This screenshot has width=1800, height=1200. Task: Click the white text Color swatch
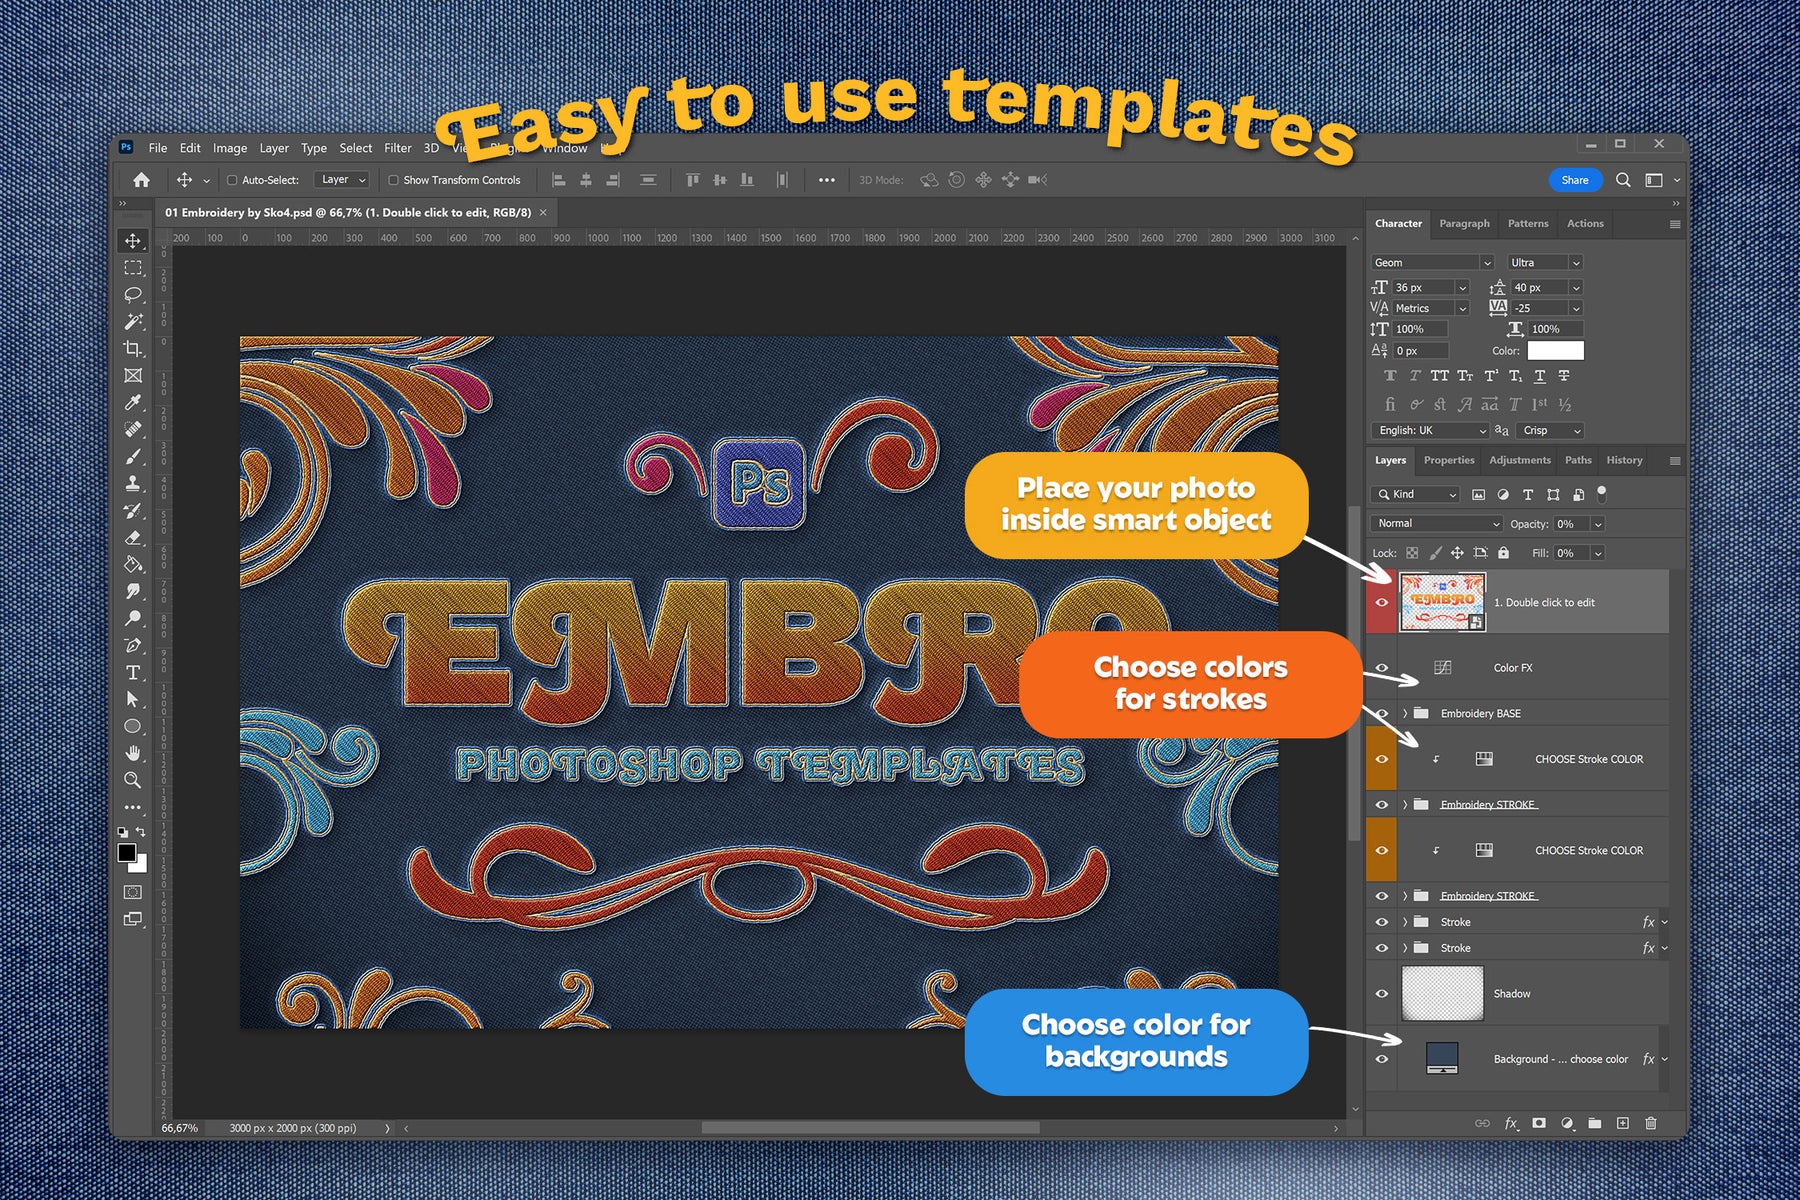[1555, 350]
